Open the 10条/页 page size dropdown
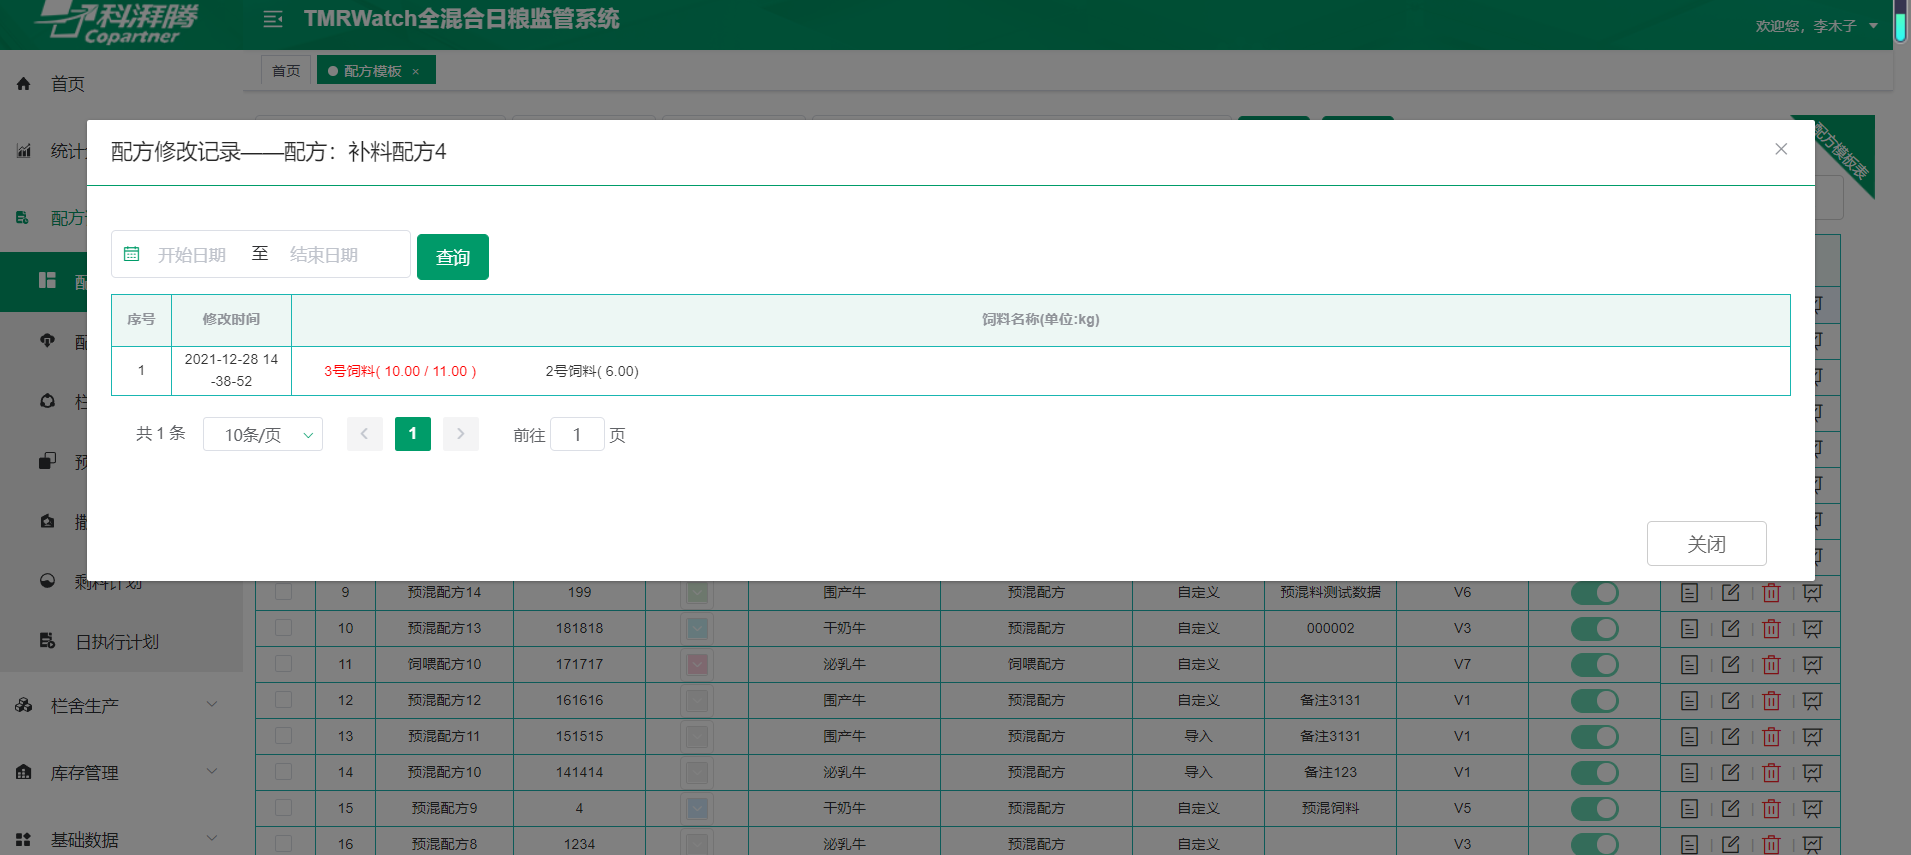The image size is (1911, 855). [262, 435]
